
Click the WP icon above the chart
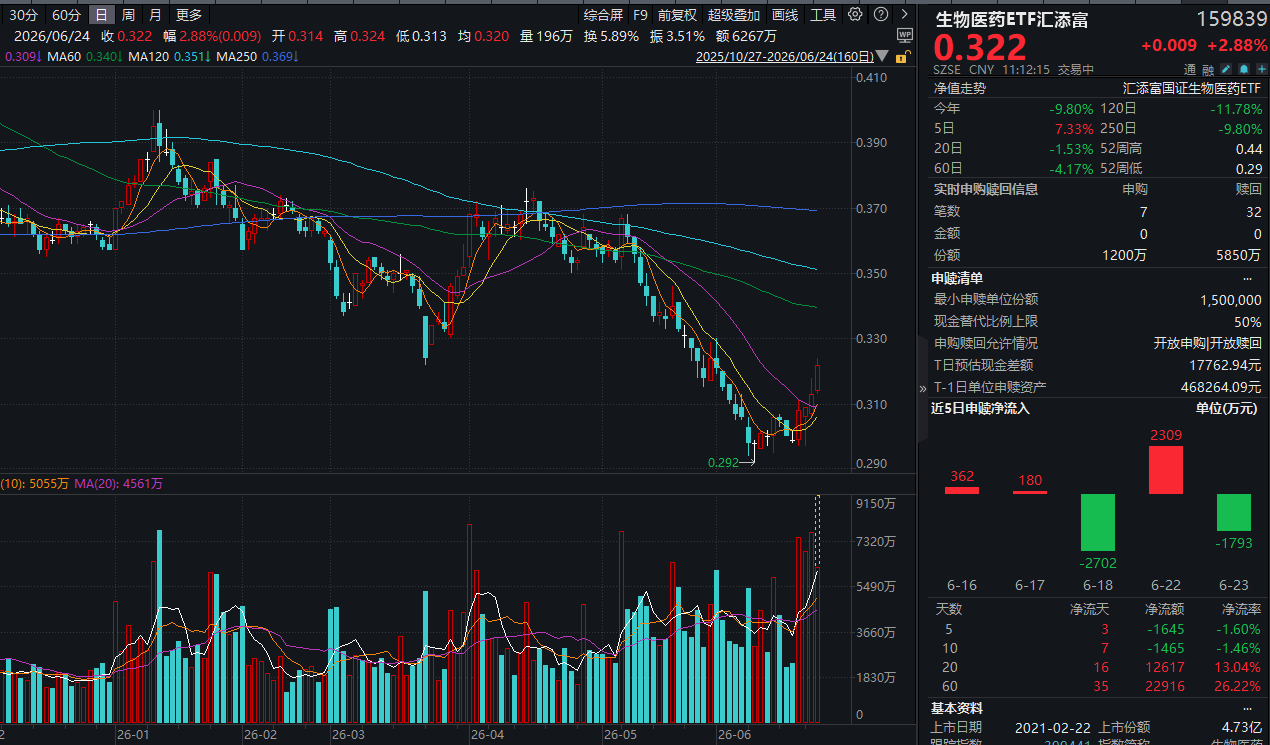[905, 36]
